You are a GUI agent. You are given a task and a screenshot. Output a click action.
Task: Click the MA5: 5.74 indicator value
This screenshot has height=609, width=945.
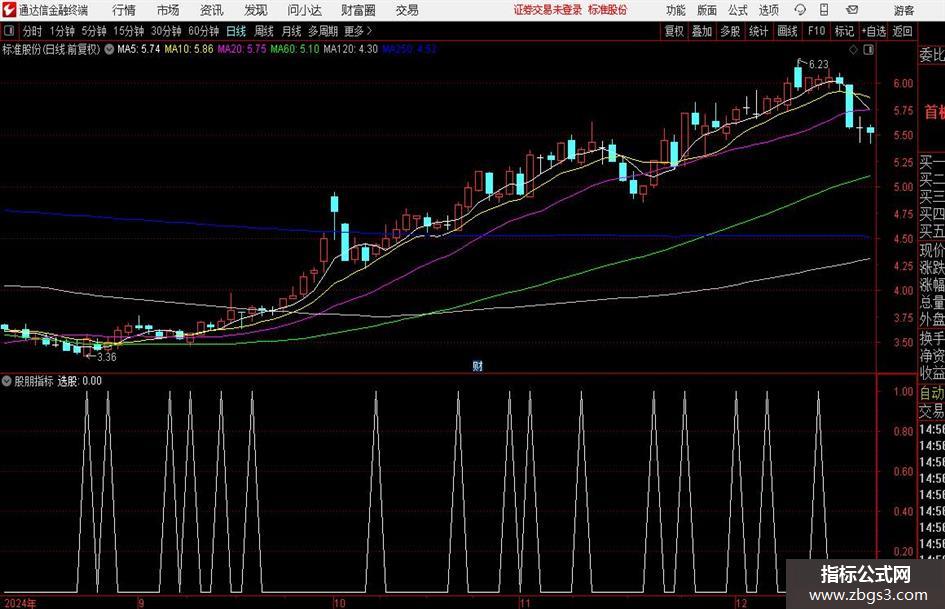coord(139,49)
